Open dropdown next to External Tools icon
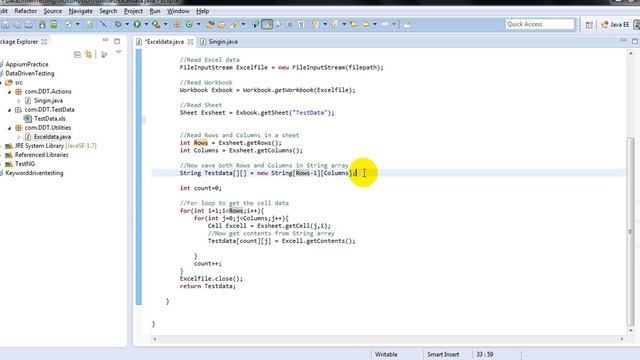The width and height of the screenshot is (640, 360). 165,24
